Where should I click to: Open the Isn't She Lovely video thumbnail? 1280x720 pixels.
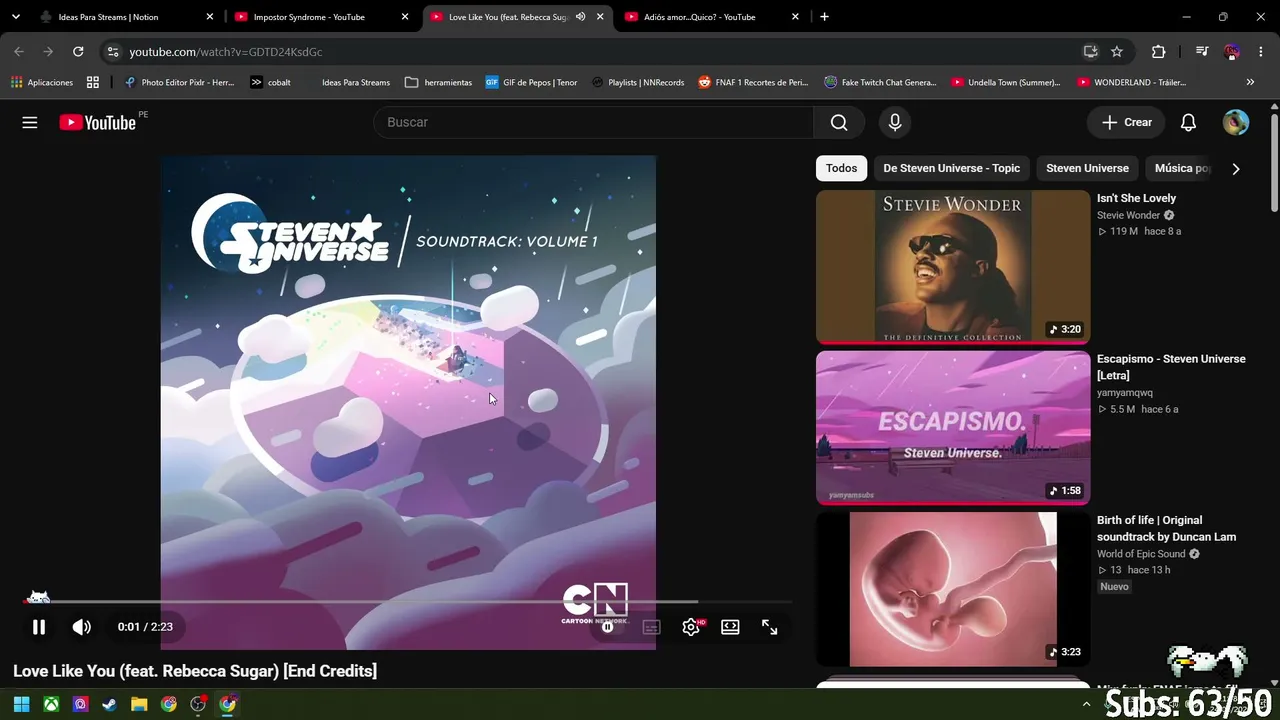click(x=953, y=267)
